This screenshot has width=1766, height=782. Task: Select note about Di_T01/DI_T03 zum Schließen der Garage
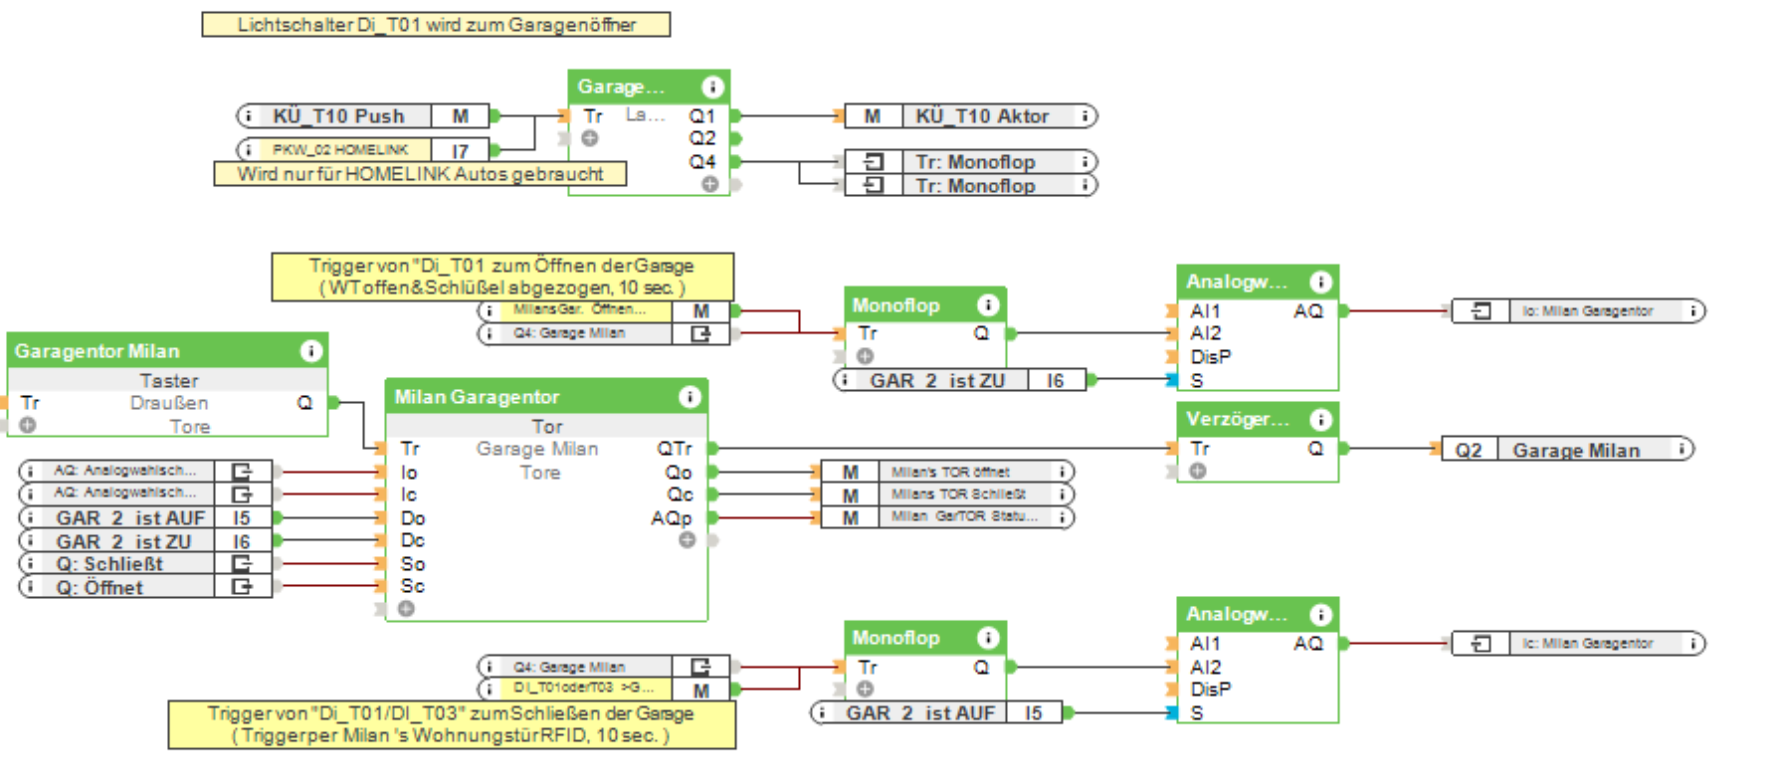tap(452, 725)
